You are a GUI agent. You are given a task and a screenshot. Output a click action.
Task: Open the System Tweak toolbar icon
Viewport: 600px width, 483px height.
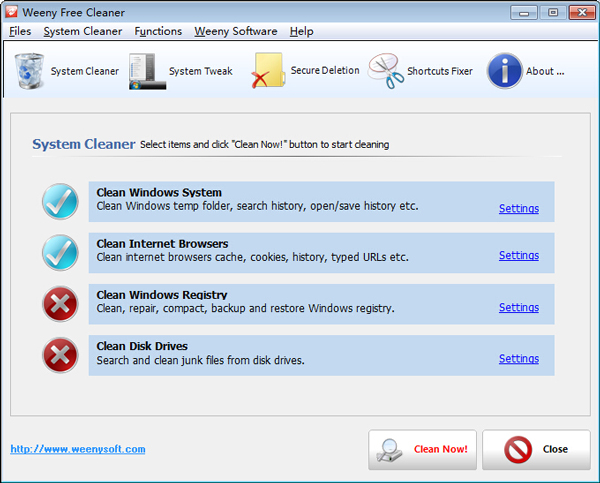coord(147,72)
